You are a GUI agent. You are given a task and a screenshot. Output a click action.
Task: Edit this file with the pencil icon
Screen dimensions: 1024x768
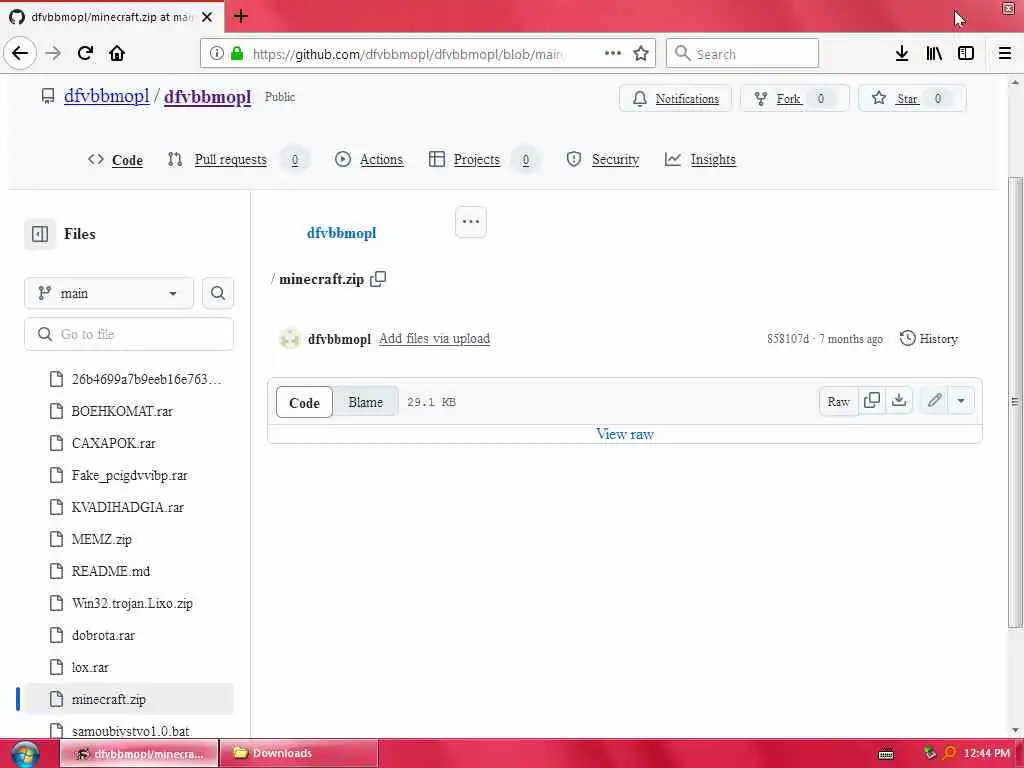935,401
